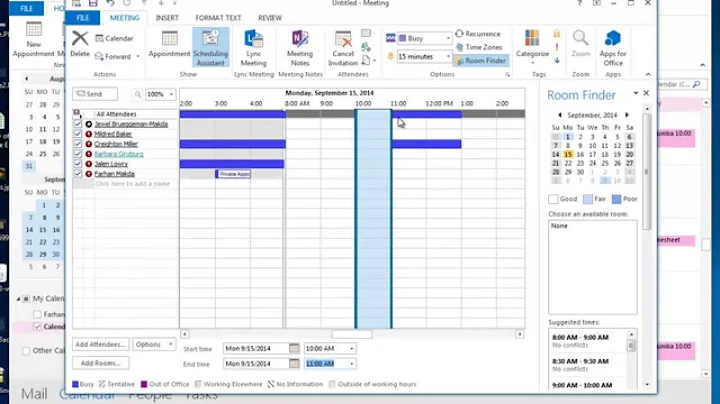720x404 pixels.
Task: Select suggested time 8:00 AM - 9:00 AM
Action: point(588,341)
